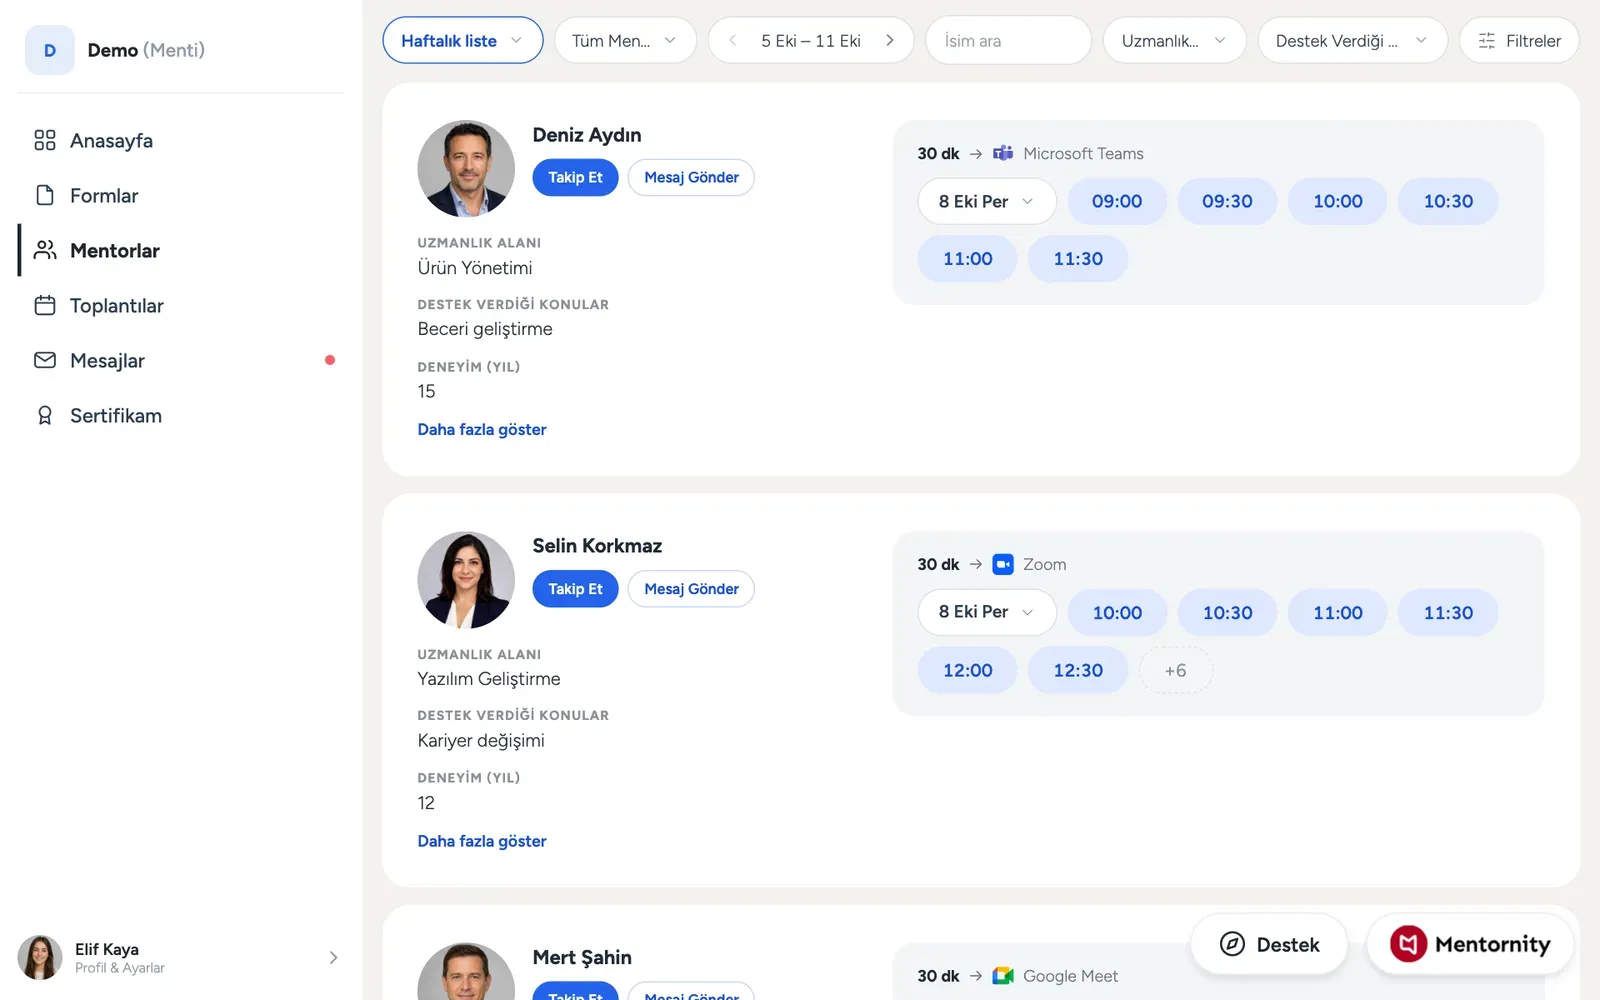Open the Filtreler filter panel
The image size is (1600, 1000).
pyautogui.click(x=1519, y=41)
